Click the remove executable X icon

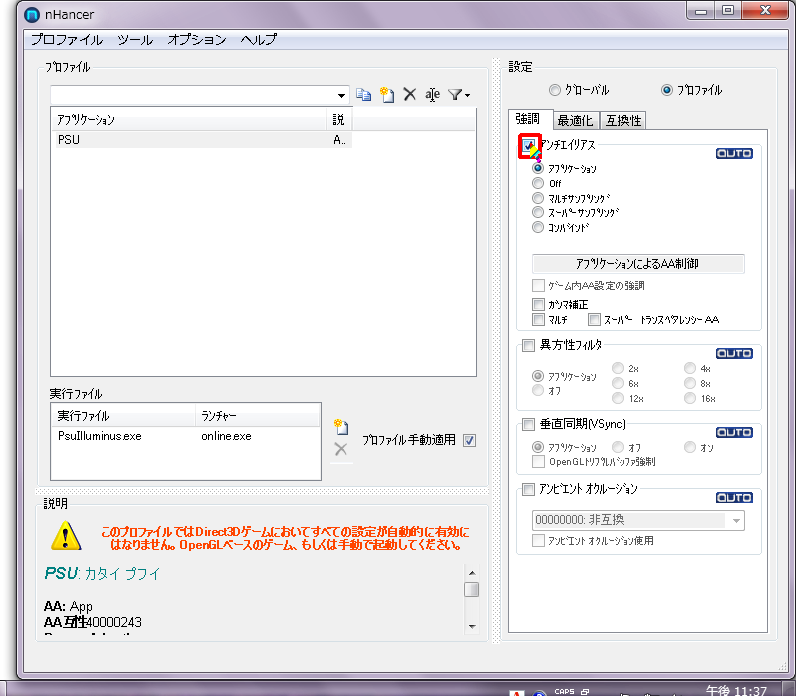(x=341, y=449)
